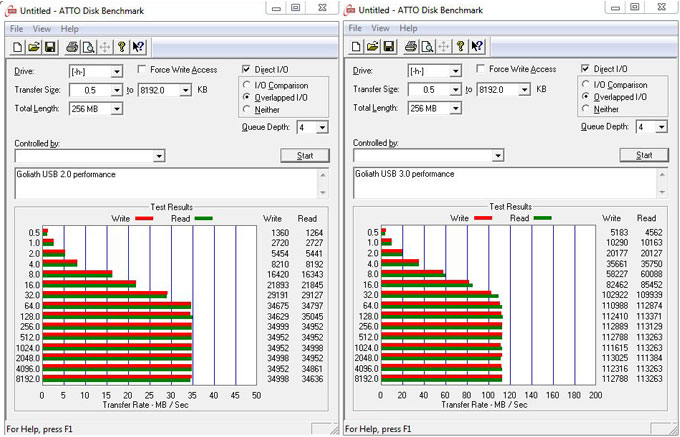680x437 pixels.
Task: Click green Read legend swatch, right window
Action: point(542,218)
